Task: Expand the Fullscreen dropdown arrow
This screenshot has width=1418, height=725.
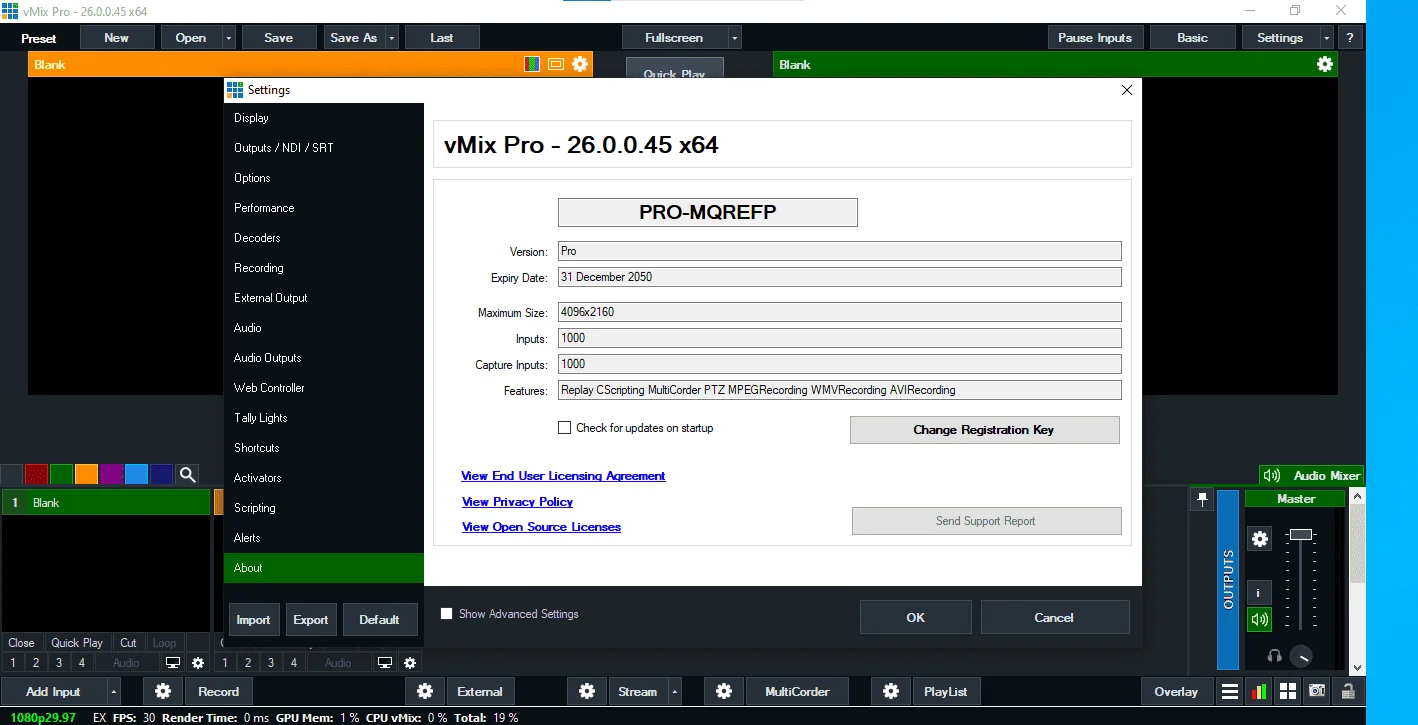Action: 735,38
